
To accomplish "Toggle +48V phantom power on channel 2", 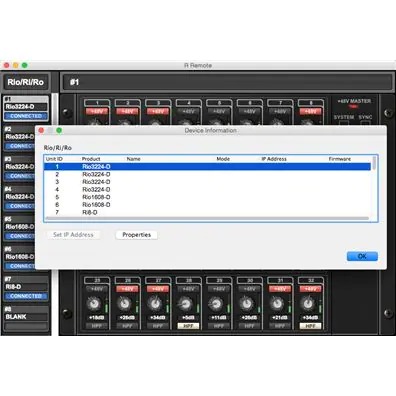I will pos(127,111).
